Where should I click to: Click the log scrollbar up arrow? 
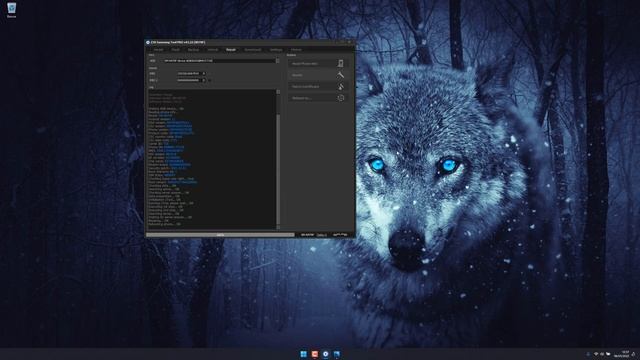coord(278,92)
